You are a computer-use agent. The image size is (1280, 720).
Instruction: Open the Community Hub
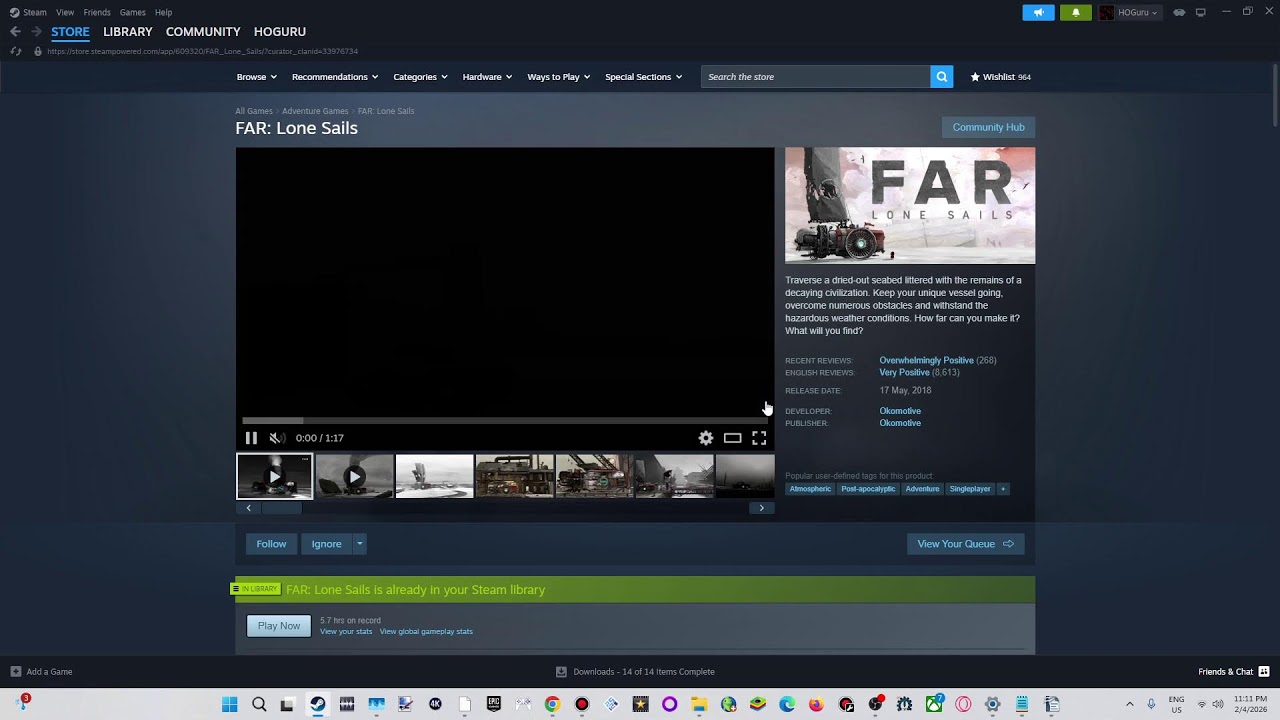click(988, 127)
